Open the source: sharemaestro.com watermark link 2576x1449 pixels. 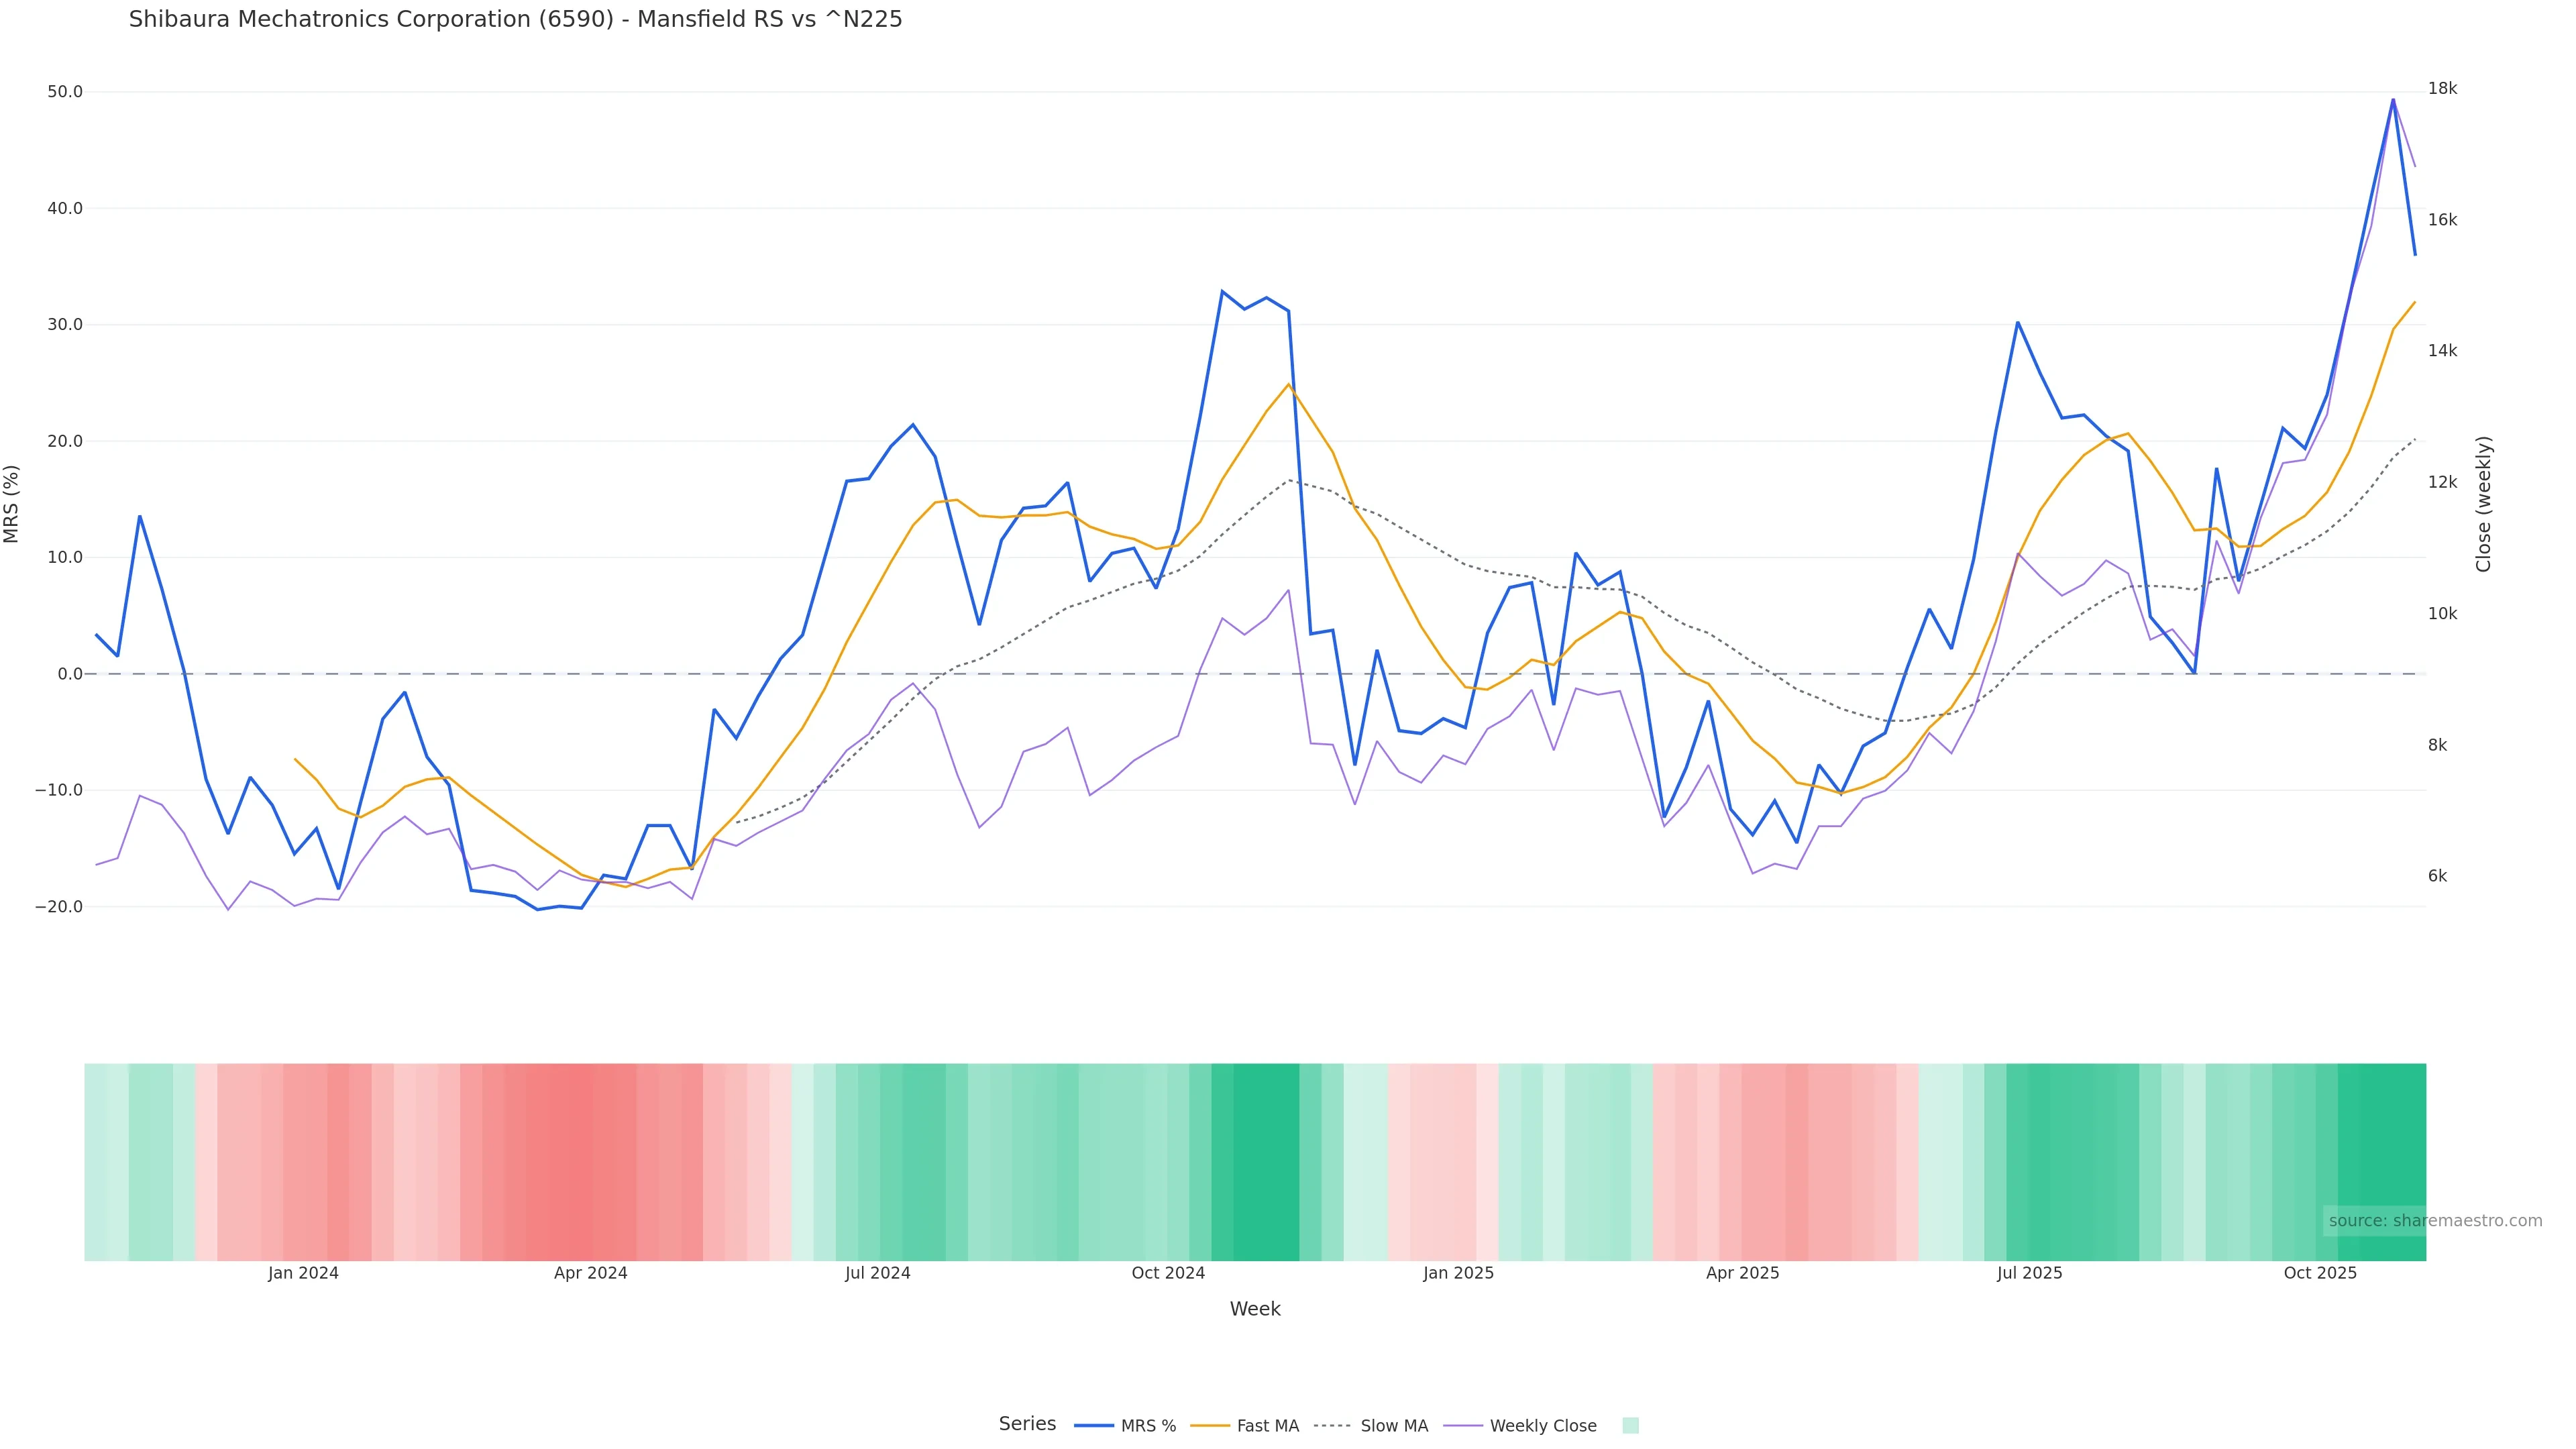[x=2434, y=1220]
